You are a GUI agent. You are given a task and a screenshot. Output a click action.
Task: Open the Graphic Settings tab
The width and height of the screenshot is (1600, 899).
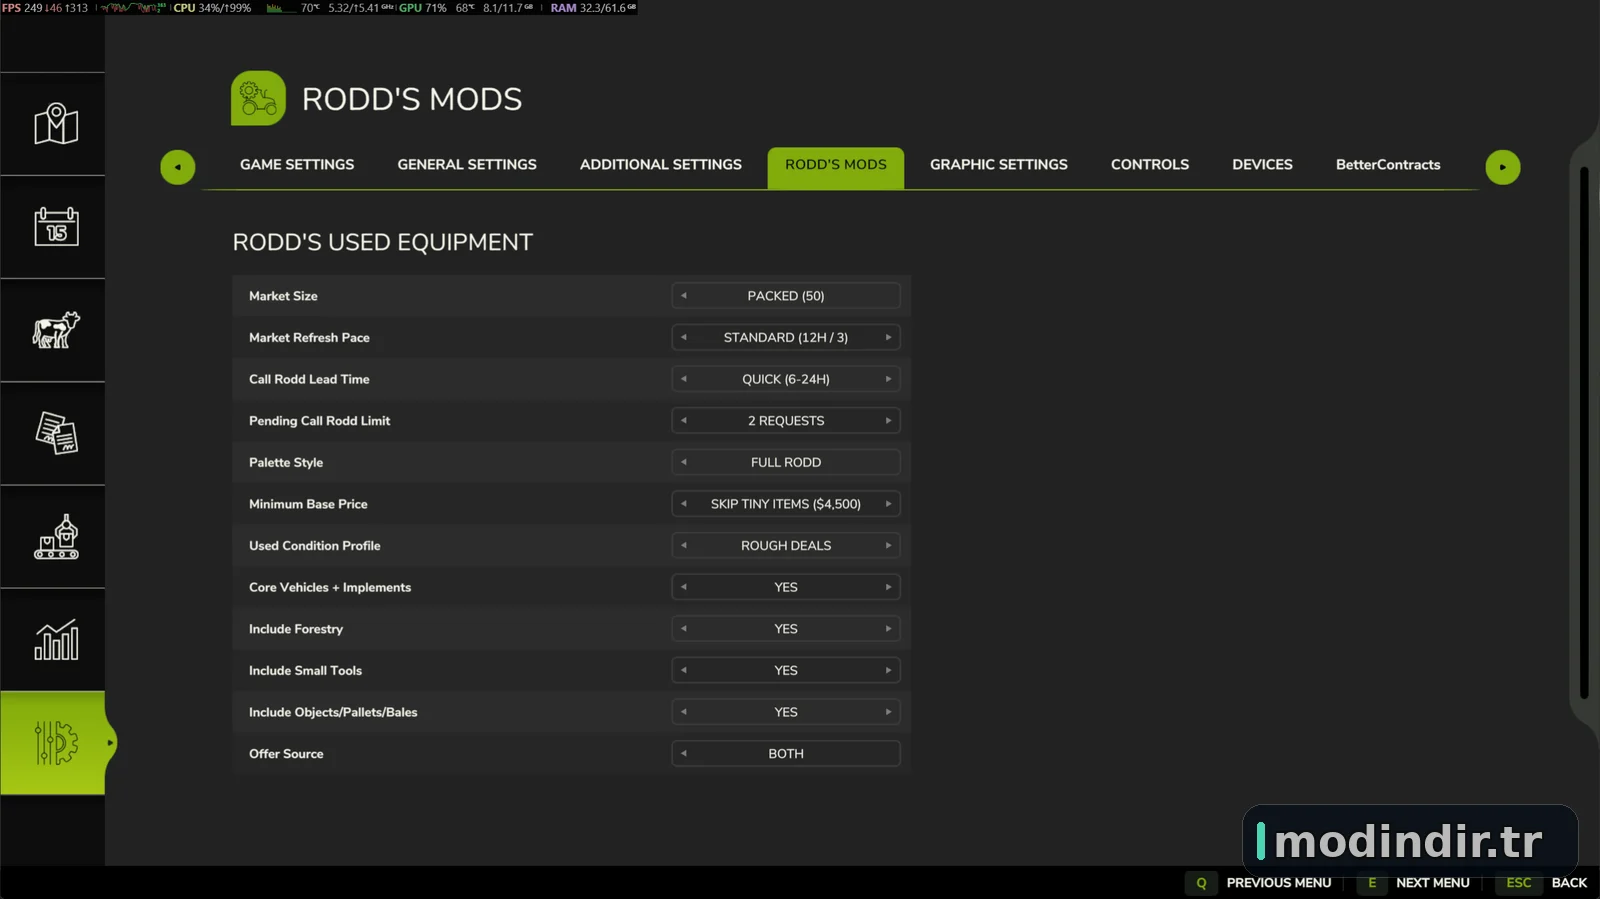point(999,165)
